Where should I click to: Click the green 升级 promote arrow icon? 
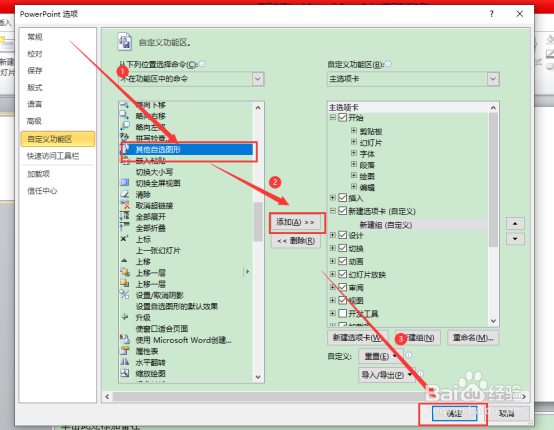[125, 317]
